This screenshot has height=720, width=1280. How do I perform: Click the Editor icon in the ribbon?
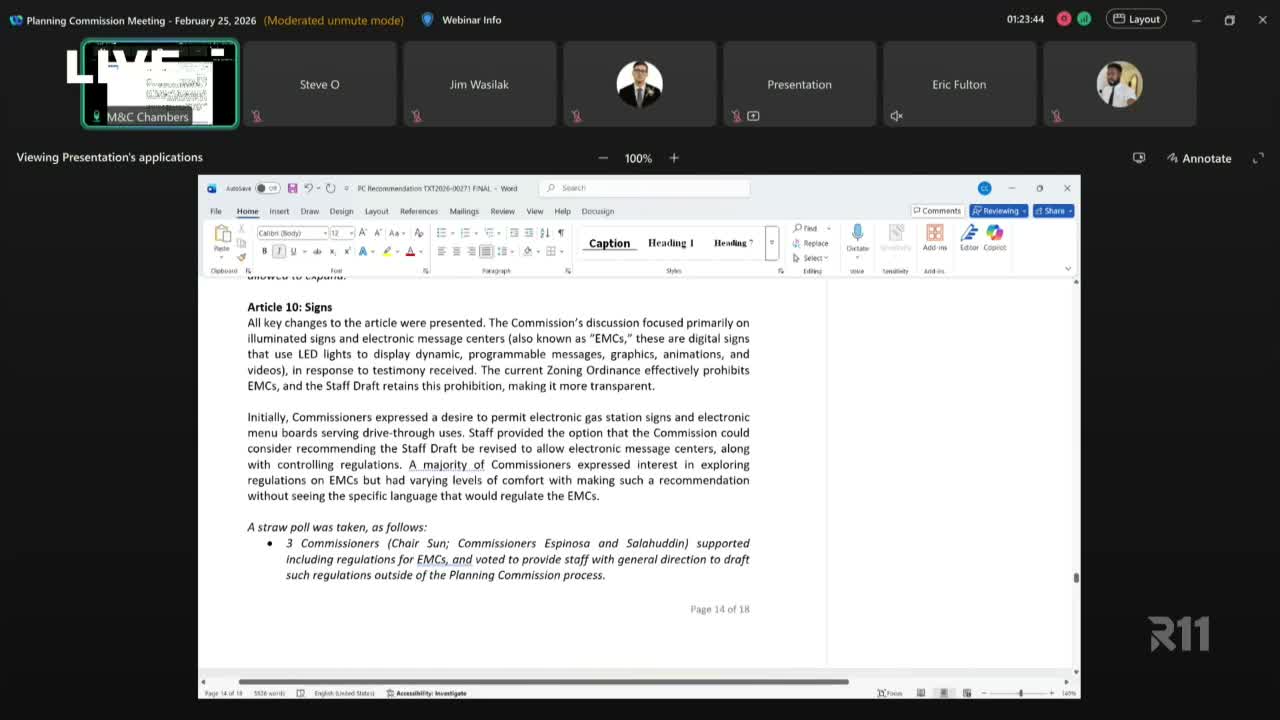point(969,234)
